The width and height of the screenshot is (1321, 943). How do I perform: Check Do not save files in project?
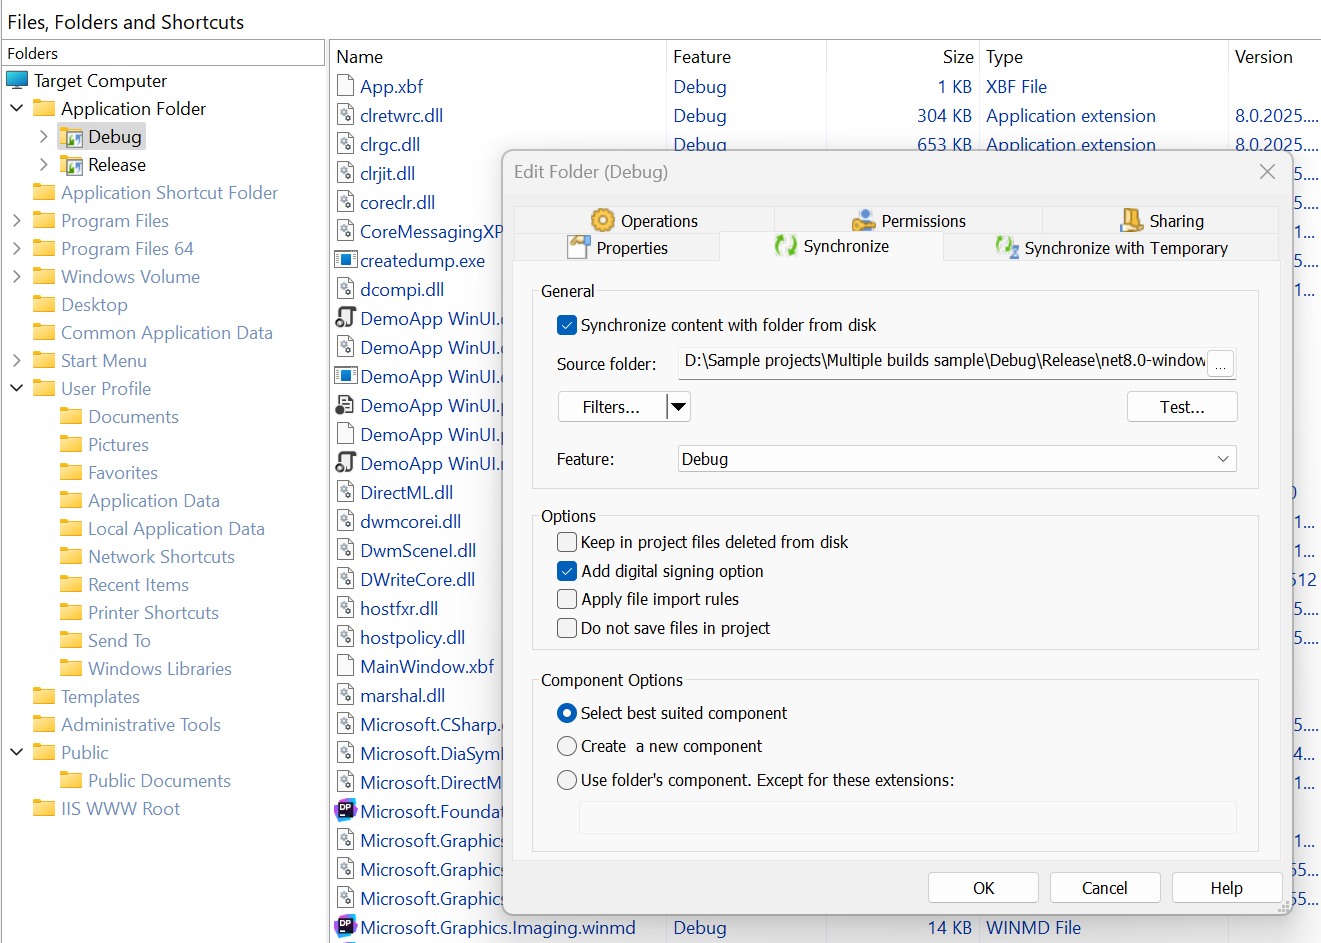(567, 628)
